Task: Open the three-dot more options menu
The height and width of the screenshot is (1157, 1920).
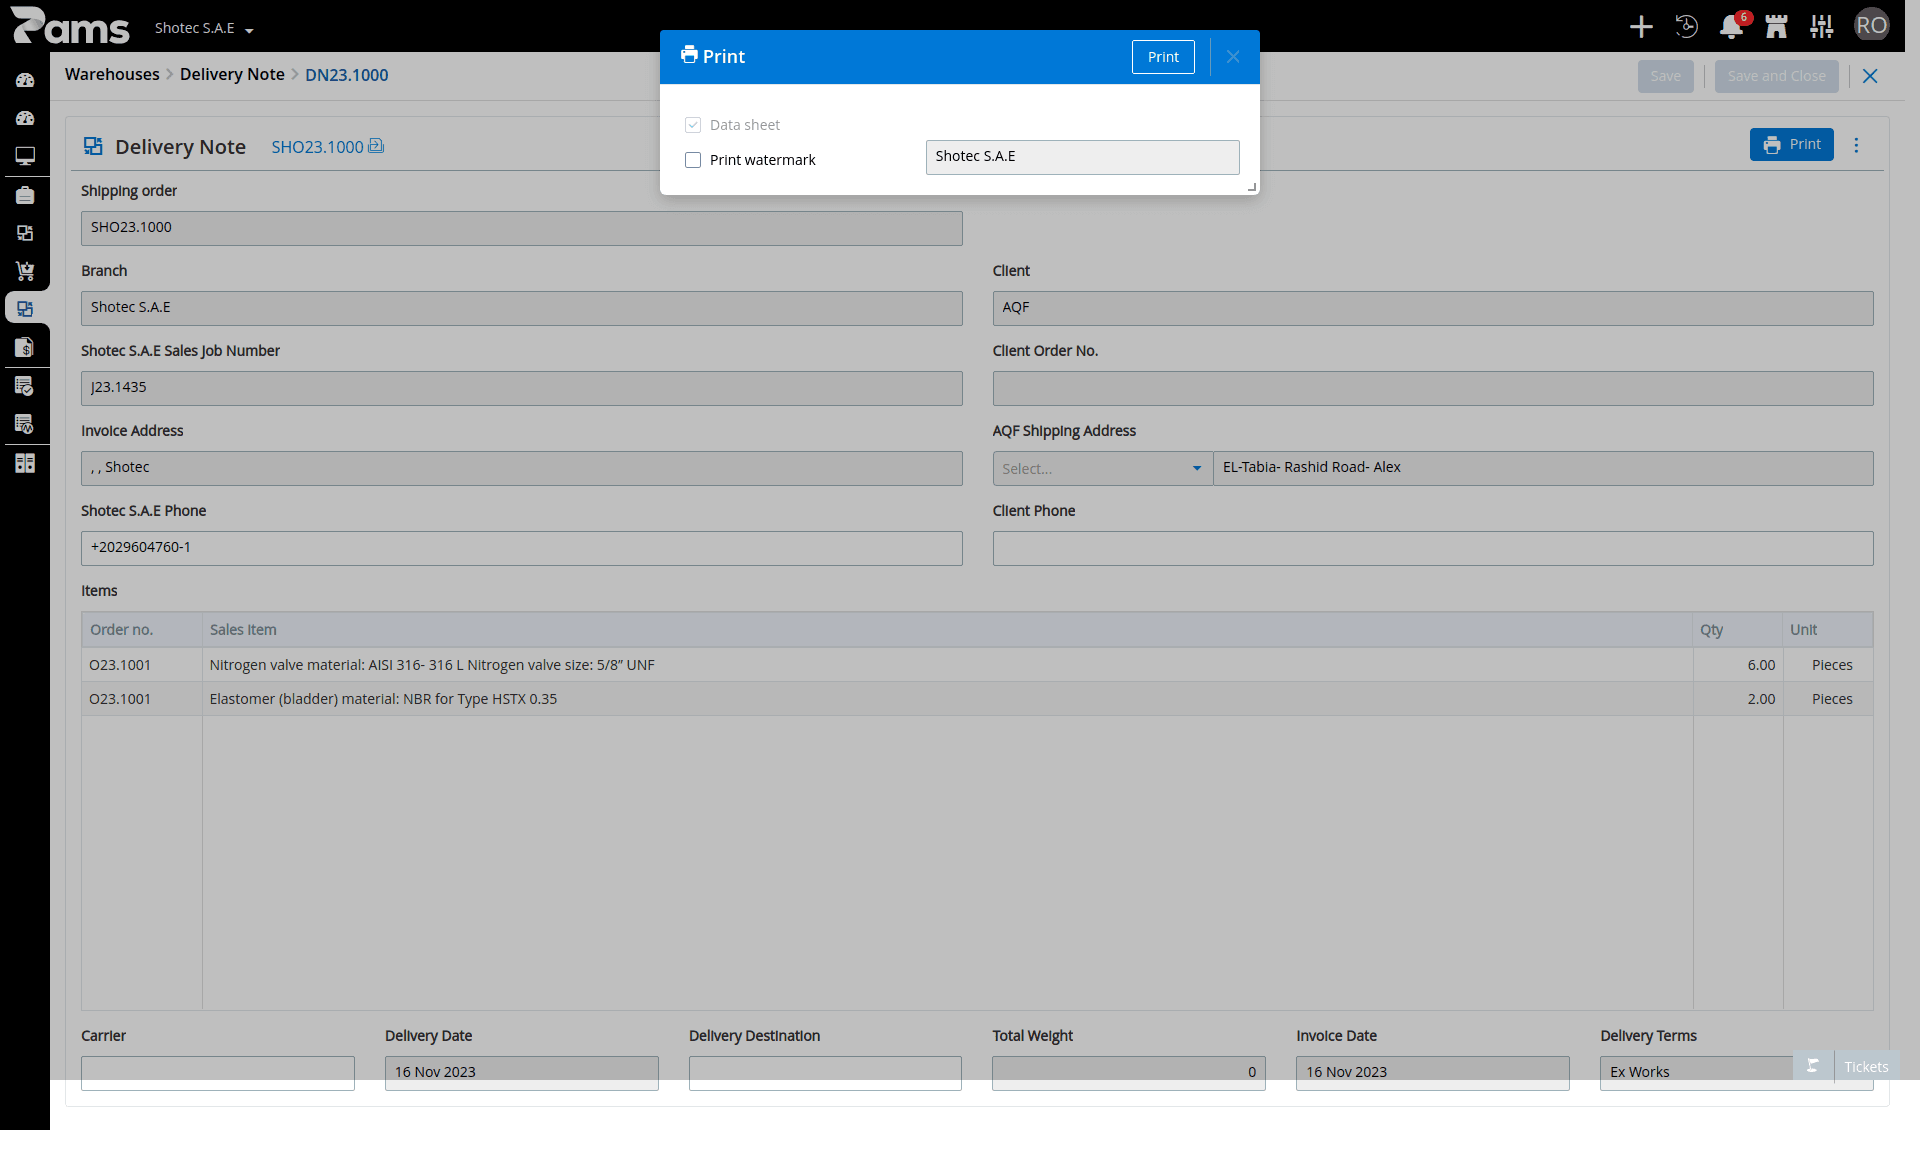Action: (x=1856, y=145)
